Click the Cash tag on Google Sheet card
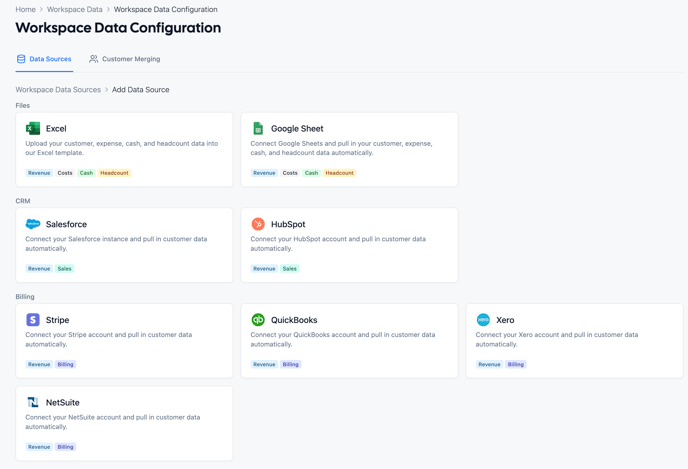Image resolution: width=688 pixels, height=469 pixels. tap(311, 173)
